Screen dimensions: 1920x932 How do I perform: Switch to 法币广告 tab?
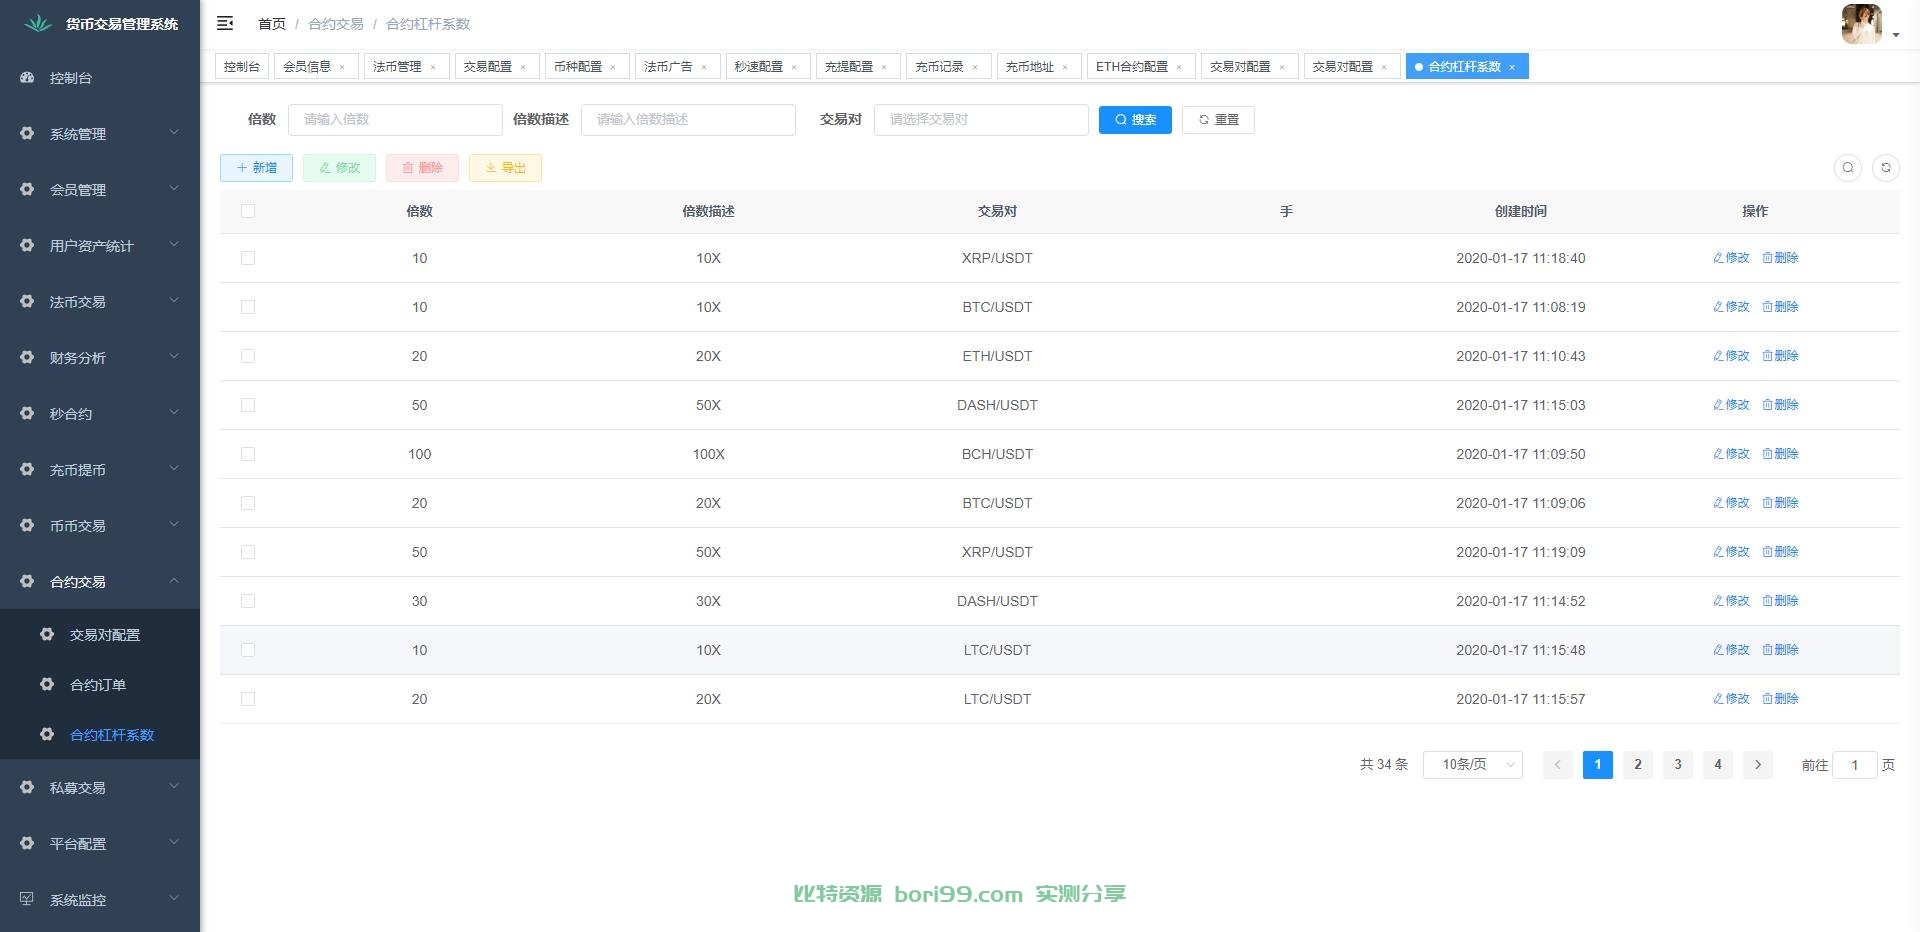(676, 66)
